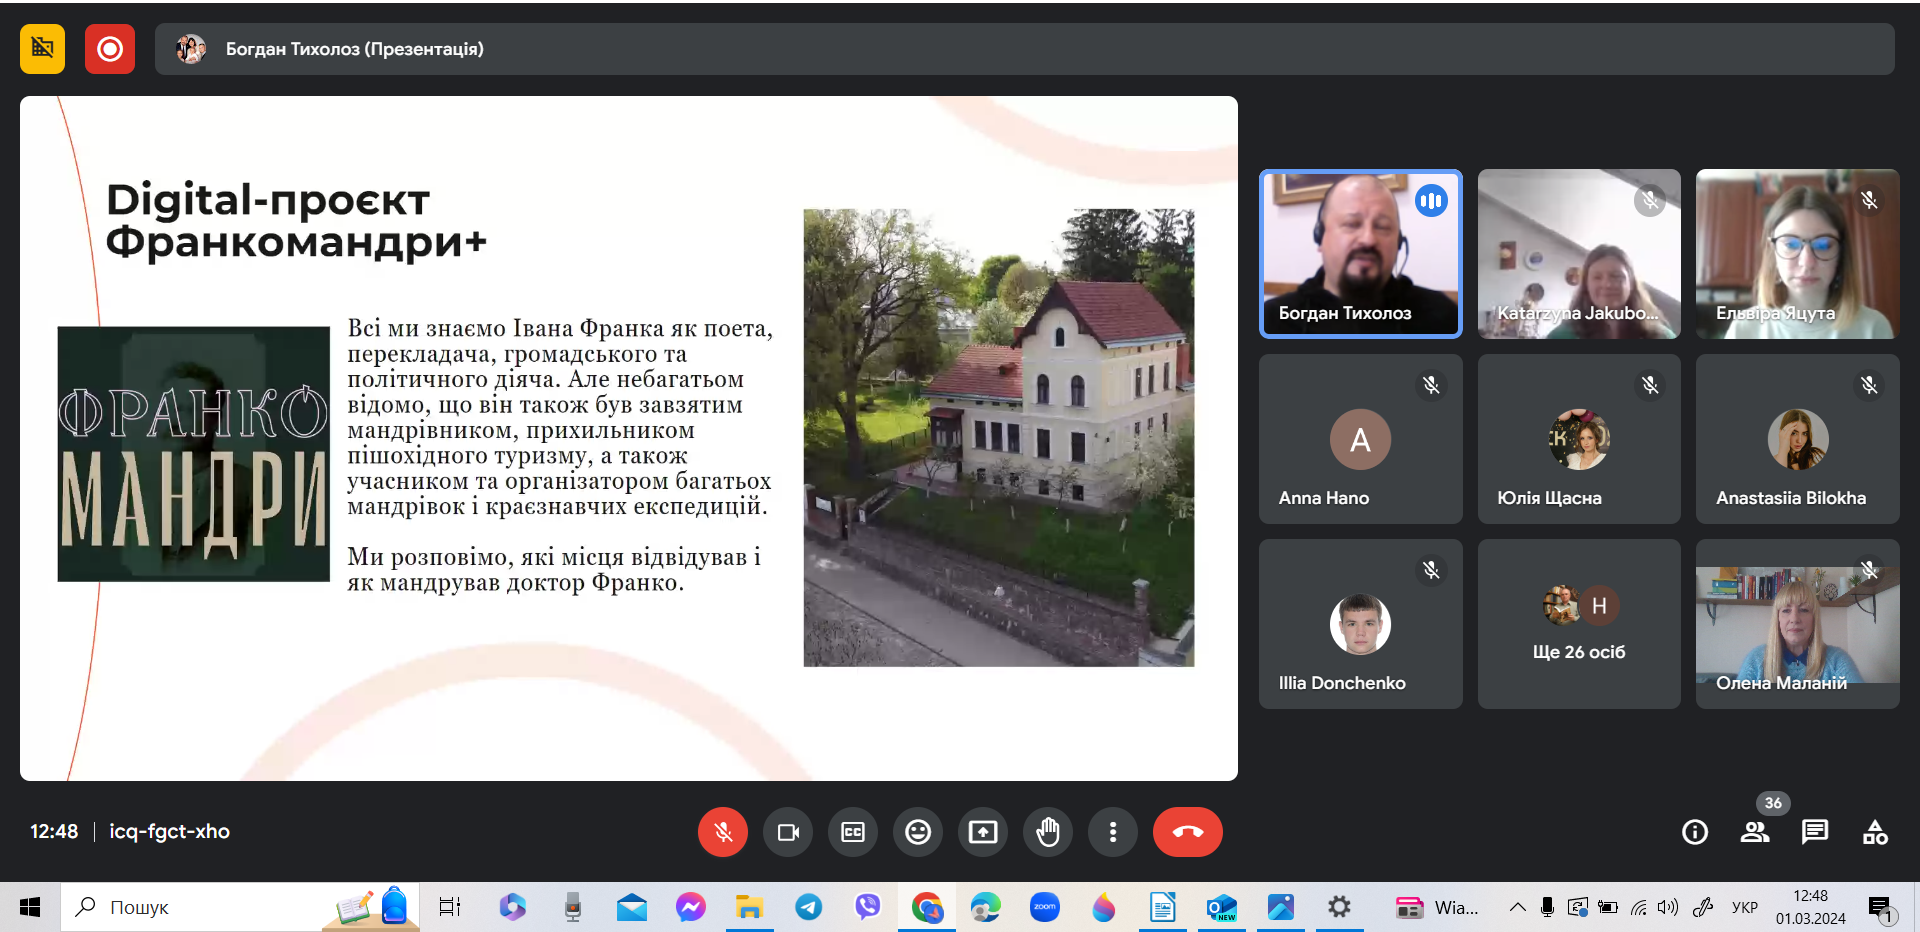Open the emoji reactions picker

point(918,832)
